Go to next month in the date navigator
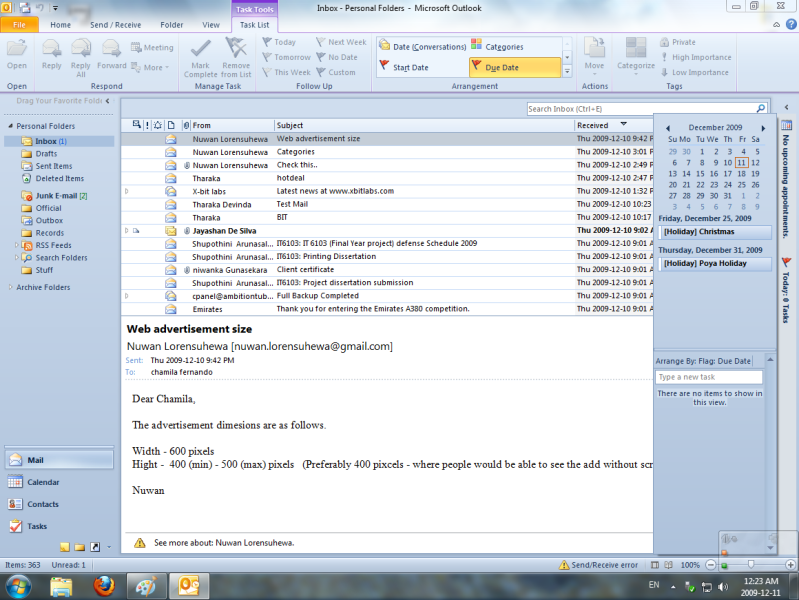The height and width of the screenshot is (600, 799). click(763, 128)
